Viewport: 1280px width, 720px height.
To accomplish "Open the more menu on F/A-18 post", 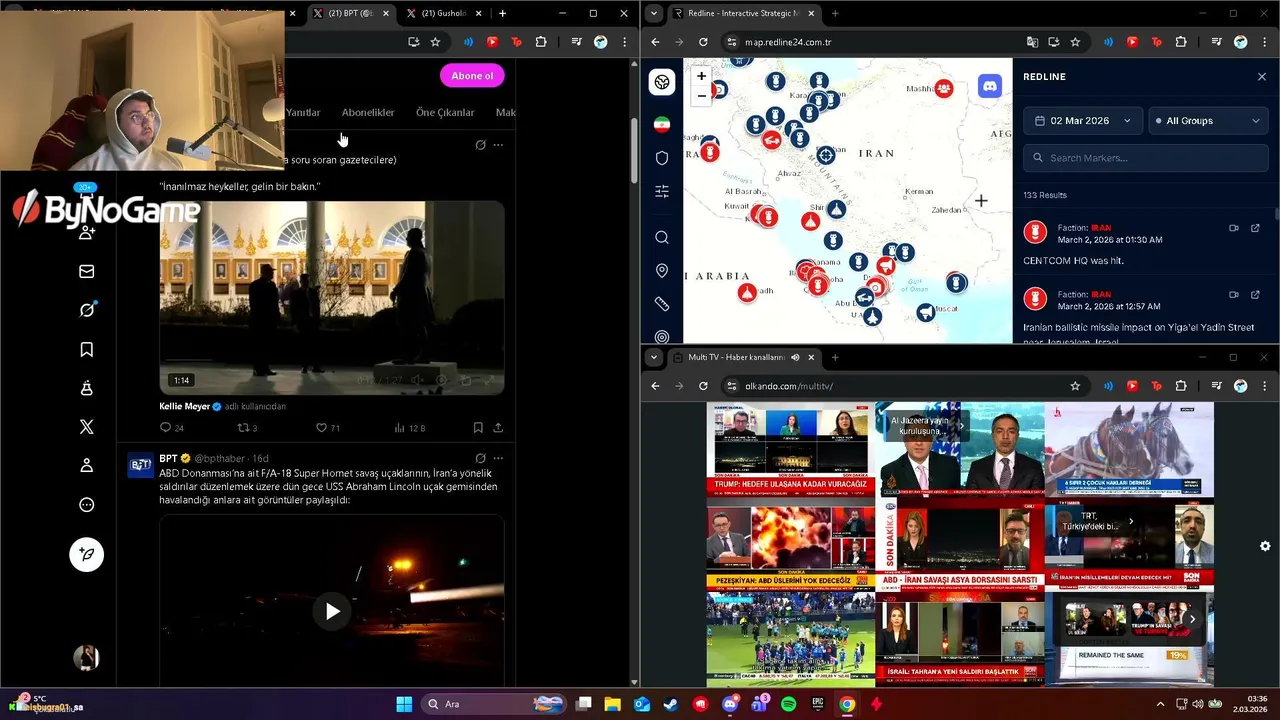I will pyautogui.click(x=498, y=458).
